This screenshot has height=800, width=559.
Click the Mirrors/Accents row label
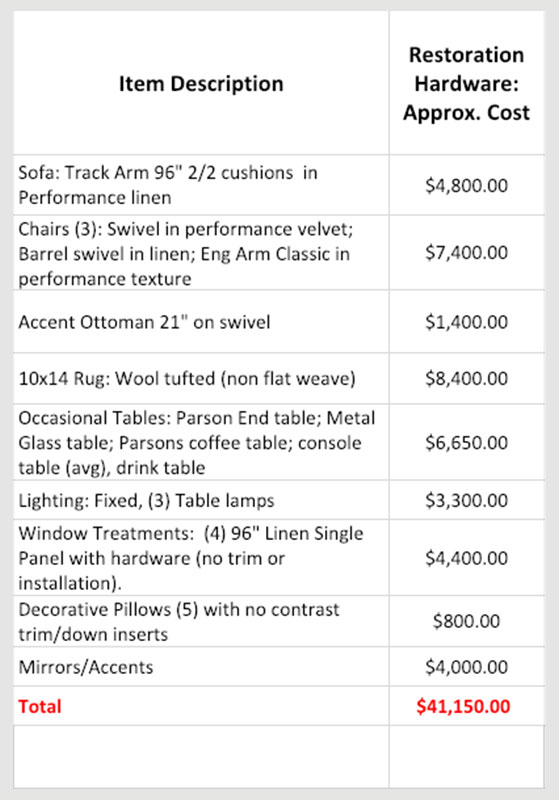86,667
